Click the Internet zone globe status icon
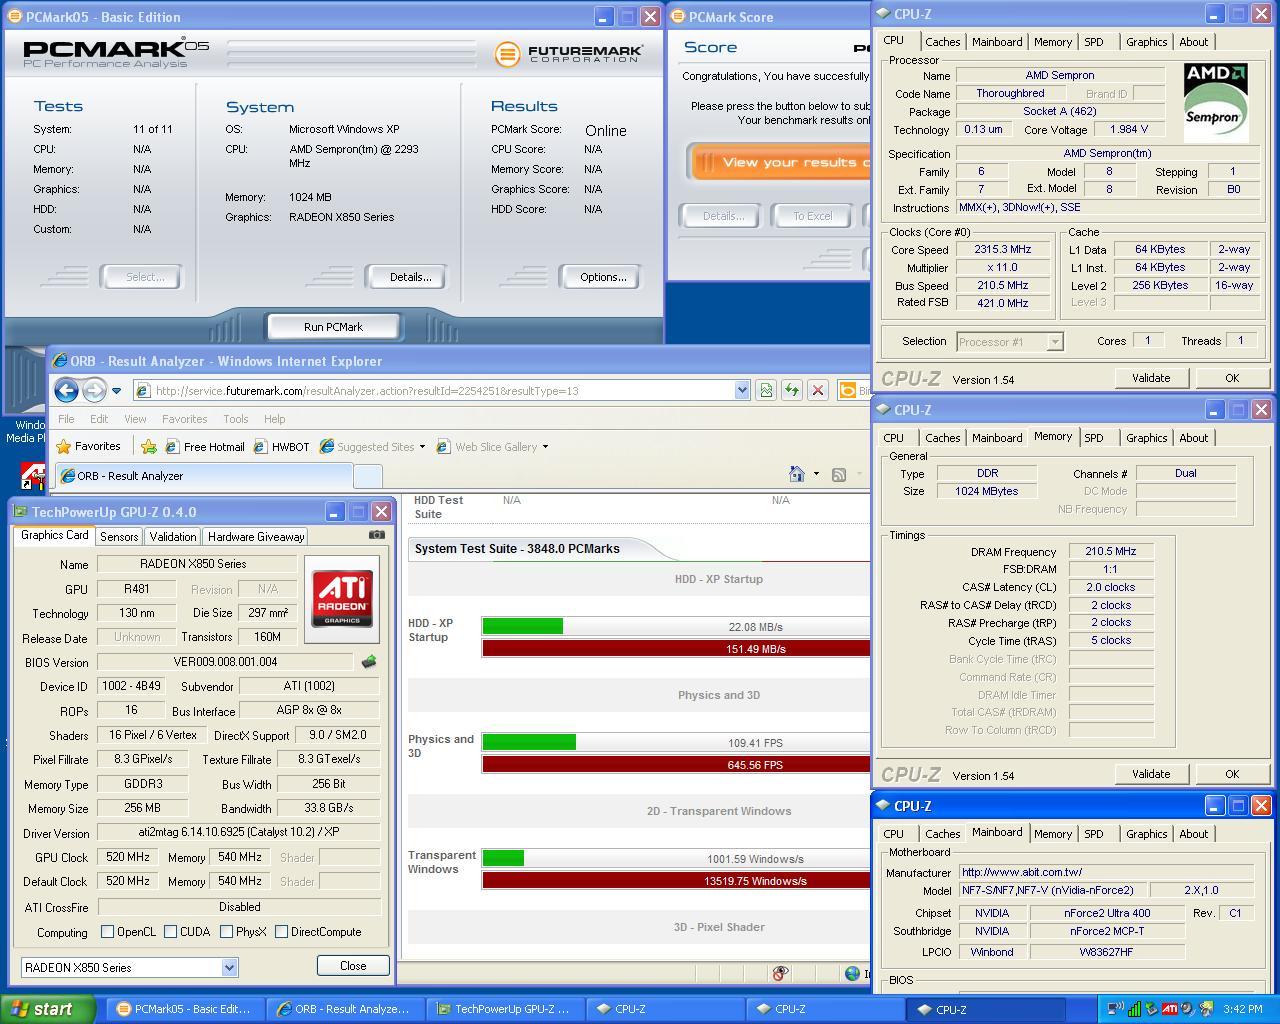 852,973
